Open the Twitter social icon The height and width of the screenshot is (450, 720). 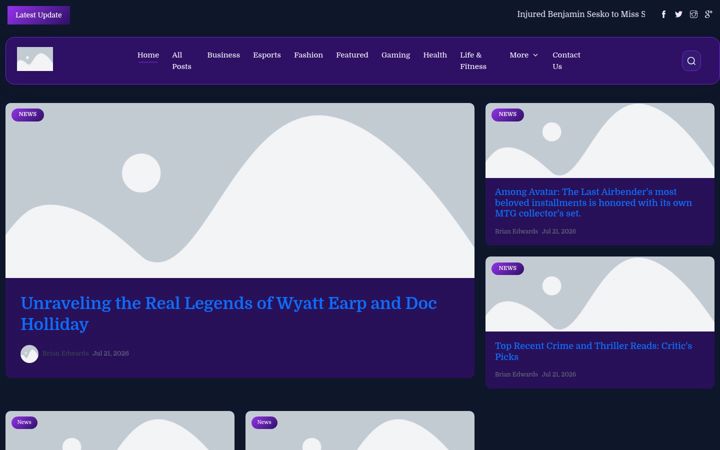pos(679,15)
